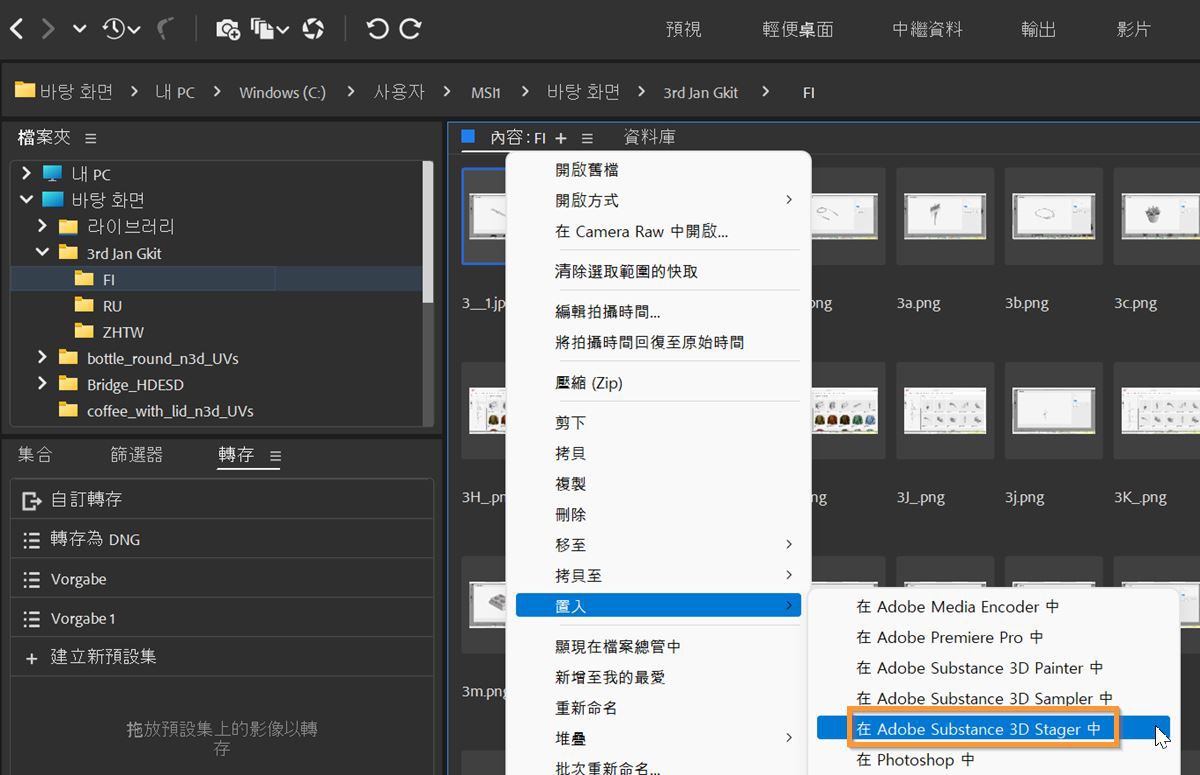
Task: Select the Vorgabe 1 preset
Action: pyautogui.click(x=222, y=619)
